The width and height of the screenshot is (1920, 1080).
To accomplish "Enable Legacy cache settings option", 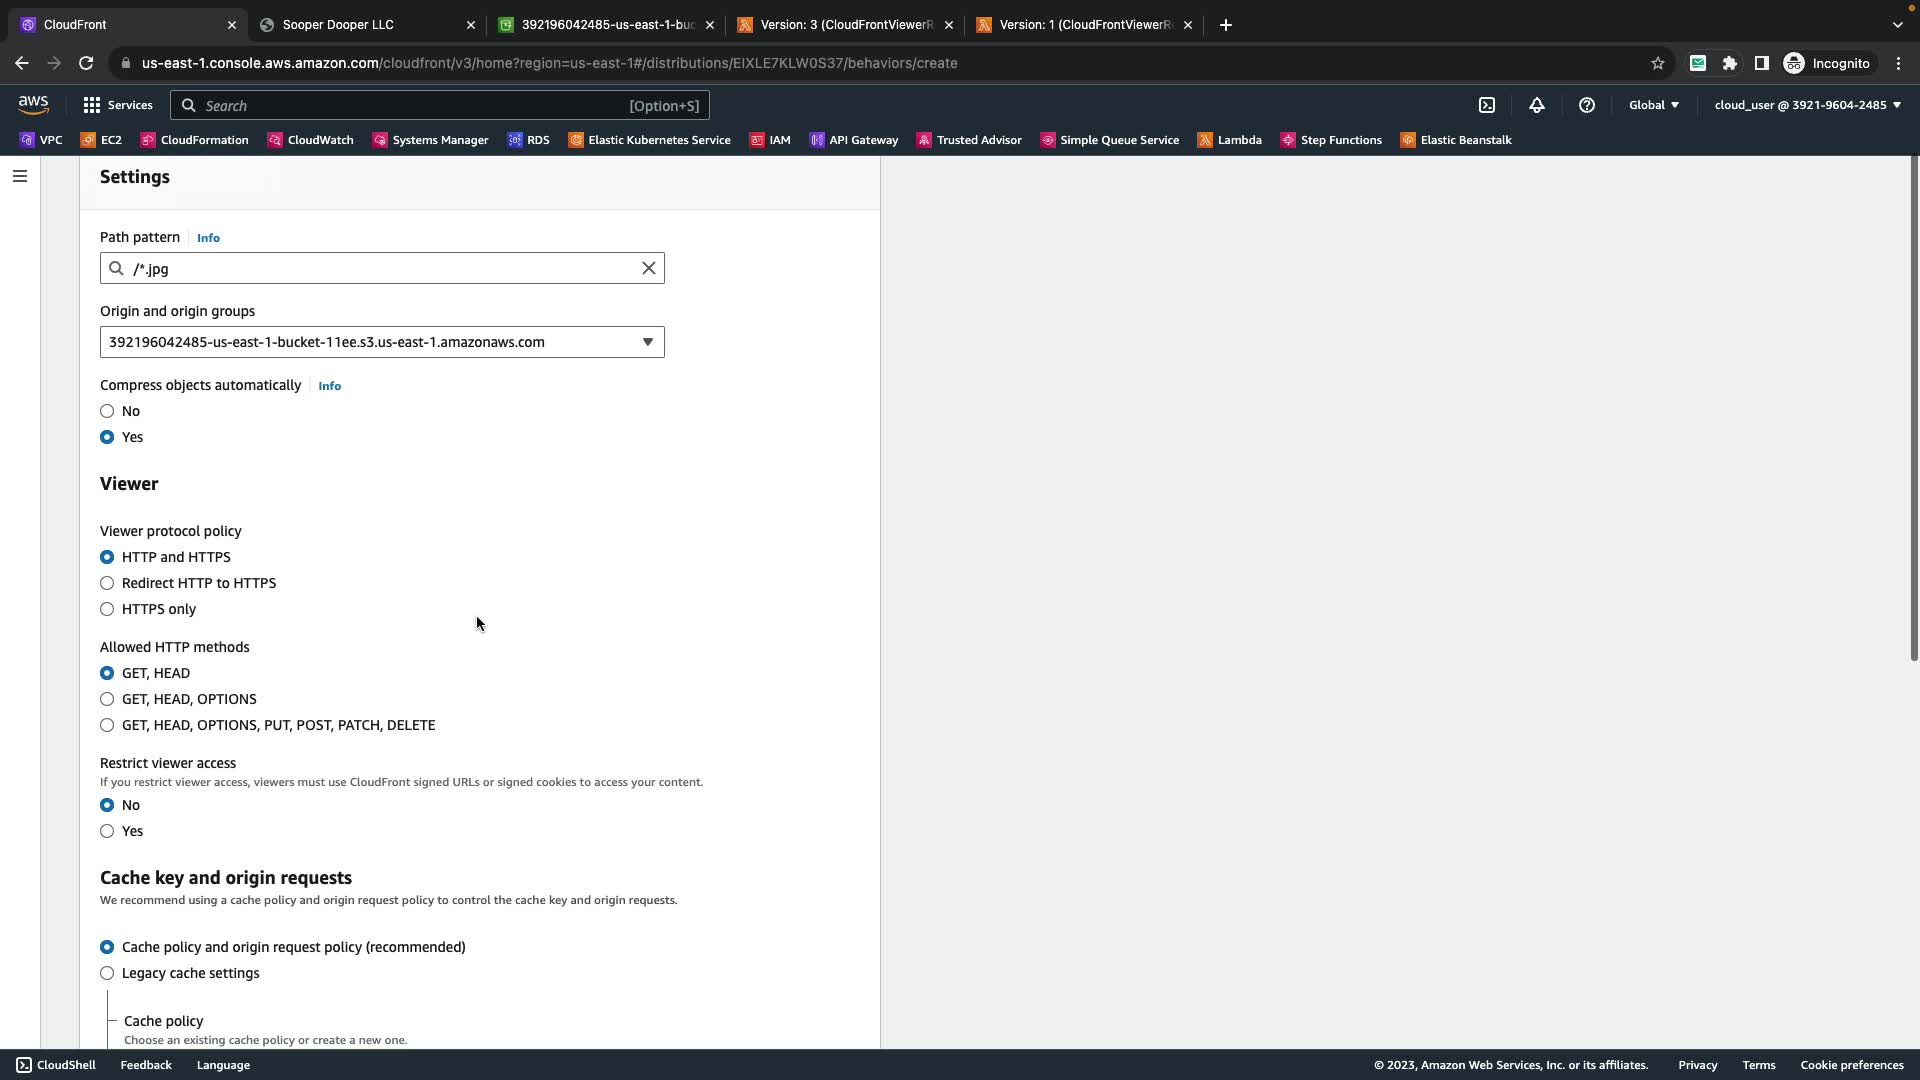I will point(107,973).
